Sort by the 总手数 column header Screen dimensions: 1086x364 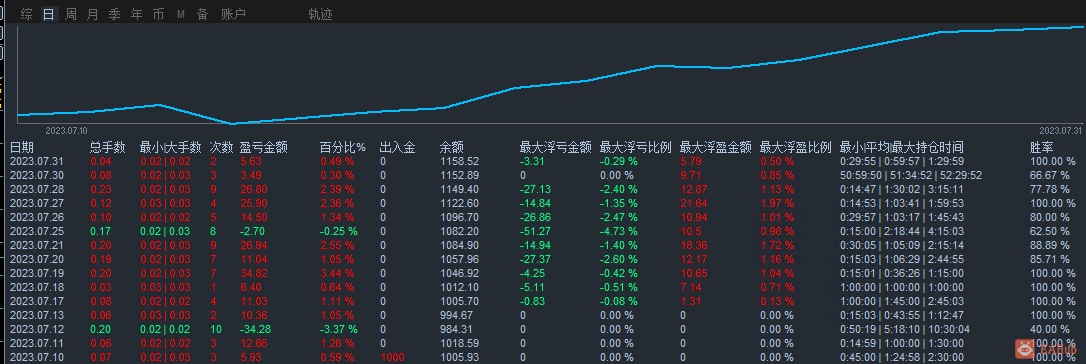pos(108,147)
